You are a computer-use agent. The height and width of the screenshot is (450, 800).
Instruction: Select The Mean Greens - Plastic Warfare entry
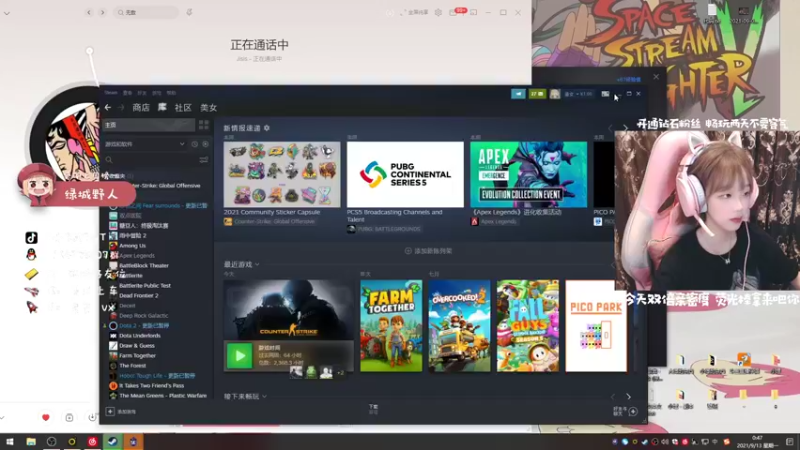pos(163,395)
